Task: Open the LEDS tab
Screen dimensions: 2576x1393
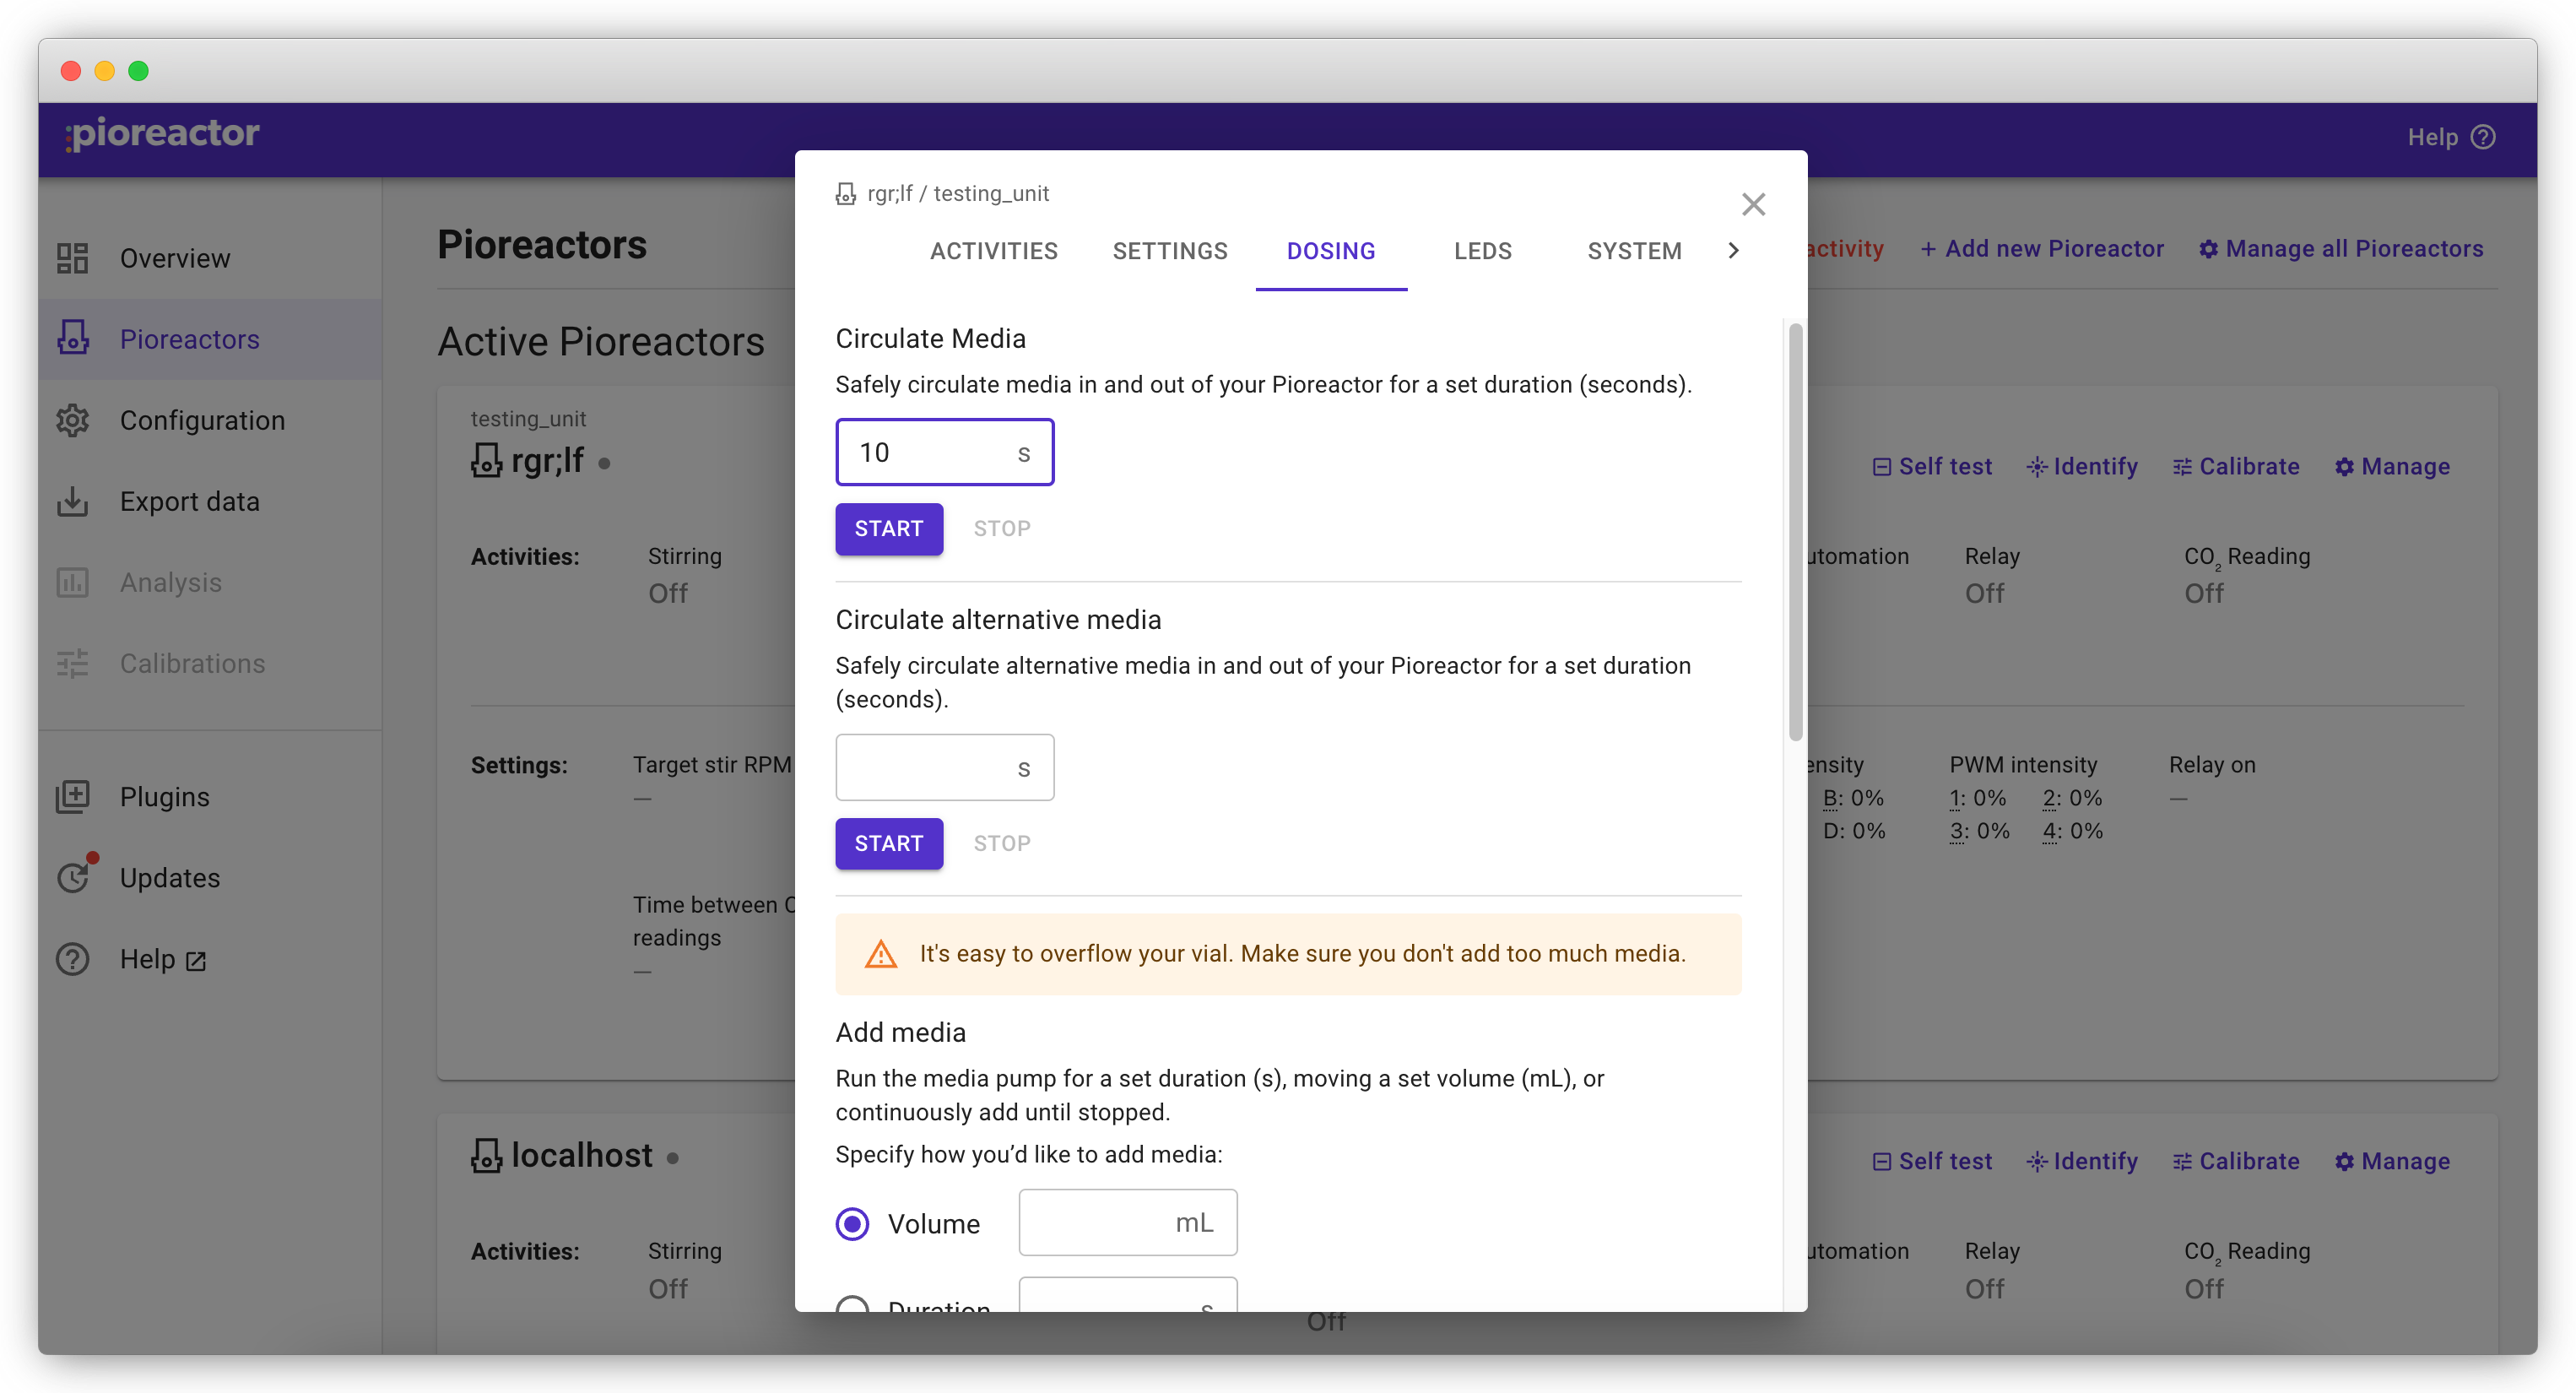Action: click(1482, 251)
